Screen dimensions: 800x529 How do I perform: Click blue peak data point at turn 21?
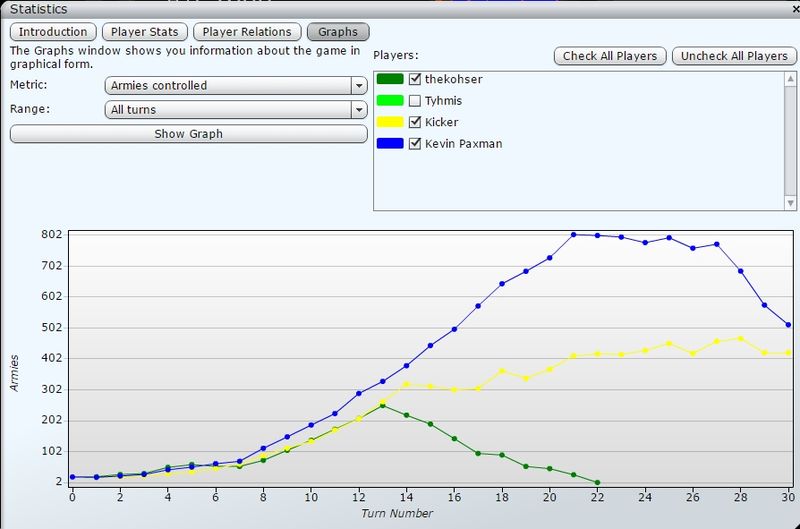click(x=574, y=234)
